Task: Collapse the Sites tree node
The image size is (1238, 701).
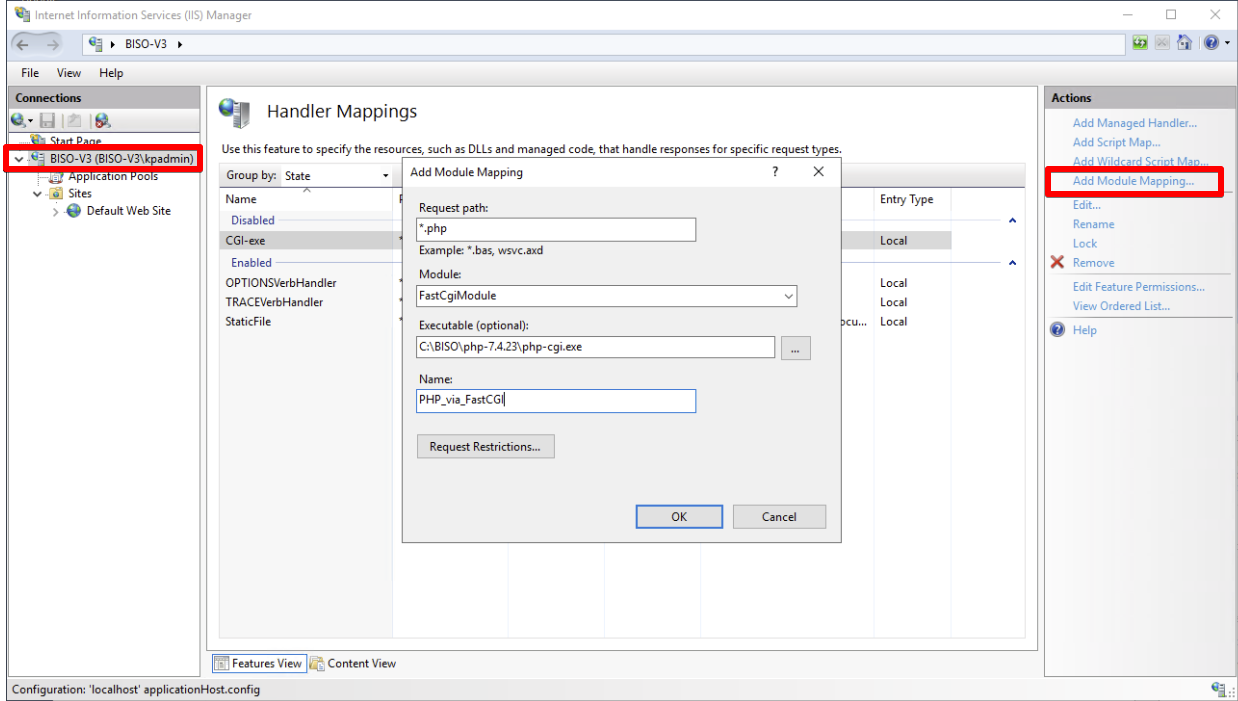Action: tap(38, 194)
